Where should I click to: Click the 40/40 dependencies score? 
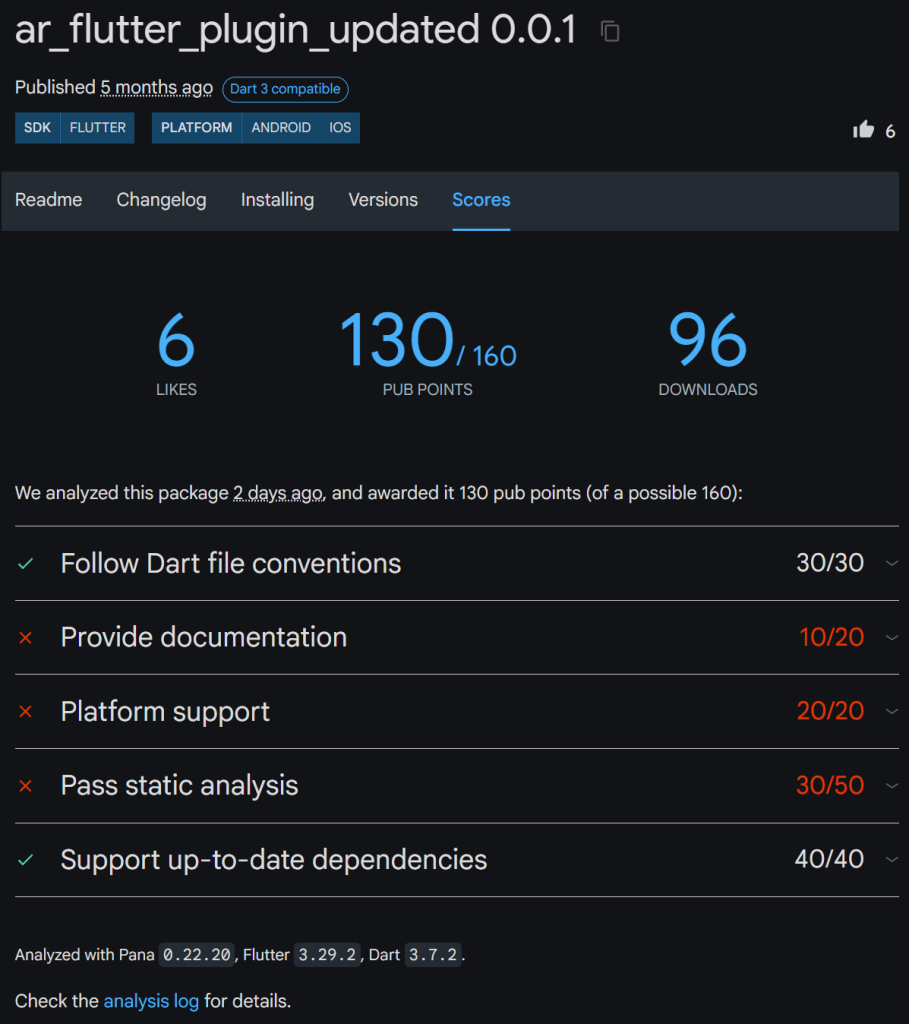[x=829, y=859]
